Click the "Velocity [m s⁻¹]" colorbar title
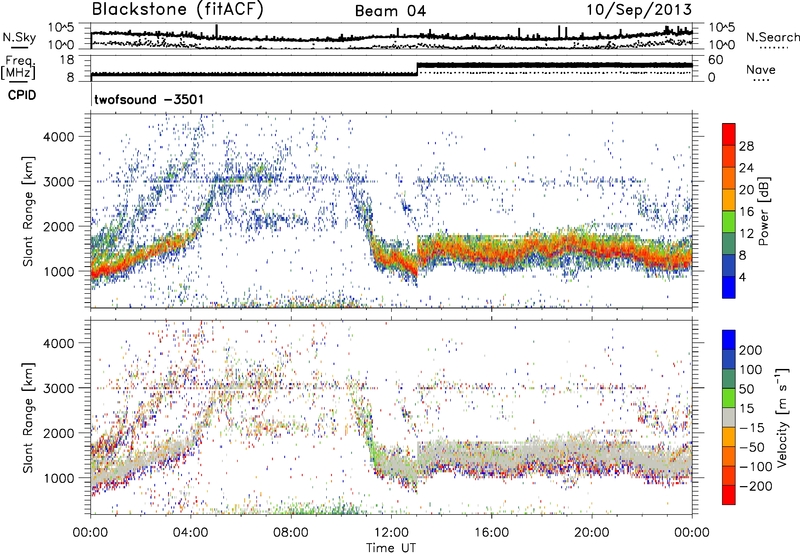 click(x=783, y=417)
